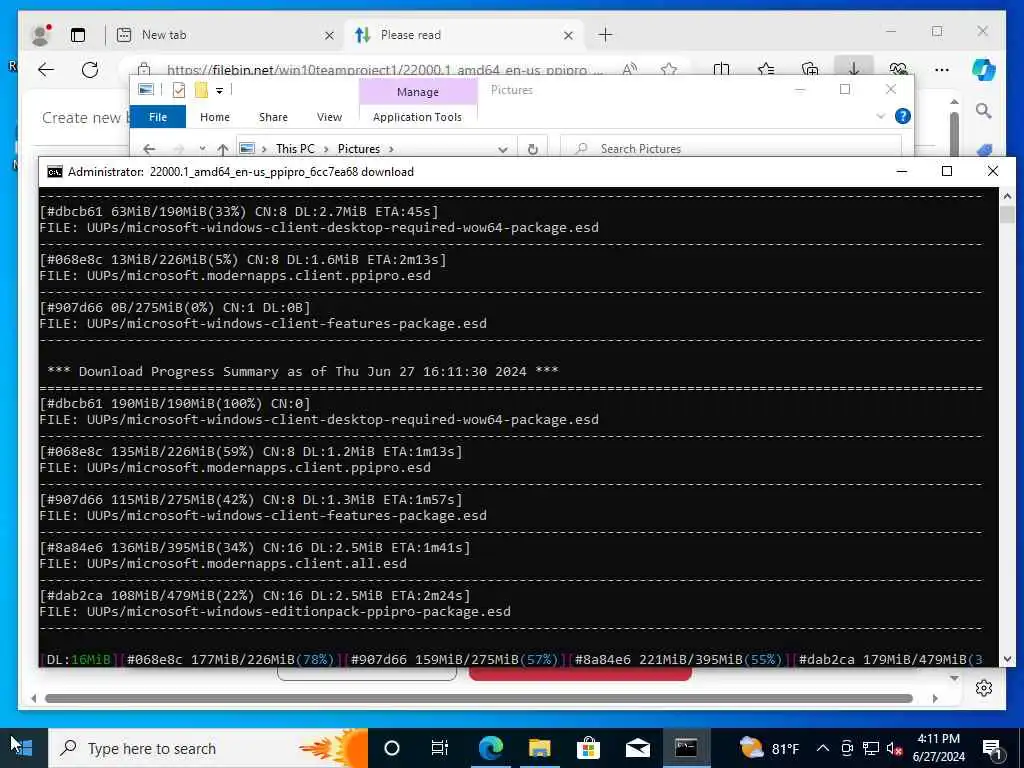This screenshot has width=1024, height=768.
Task: Click Edge back navigation arrow
Action: coord(46,70)
